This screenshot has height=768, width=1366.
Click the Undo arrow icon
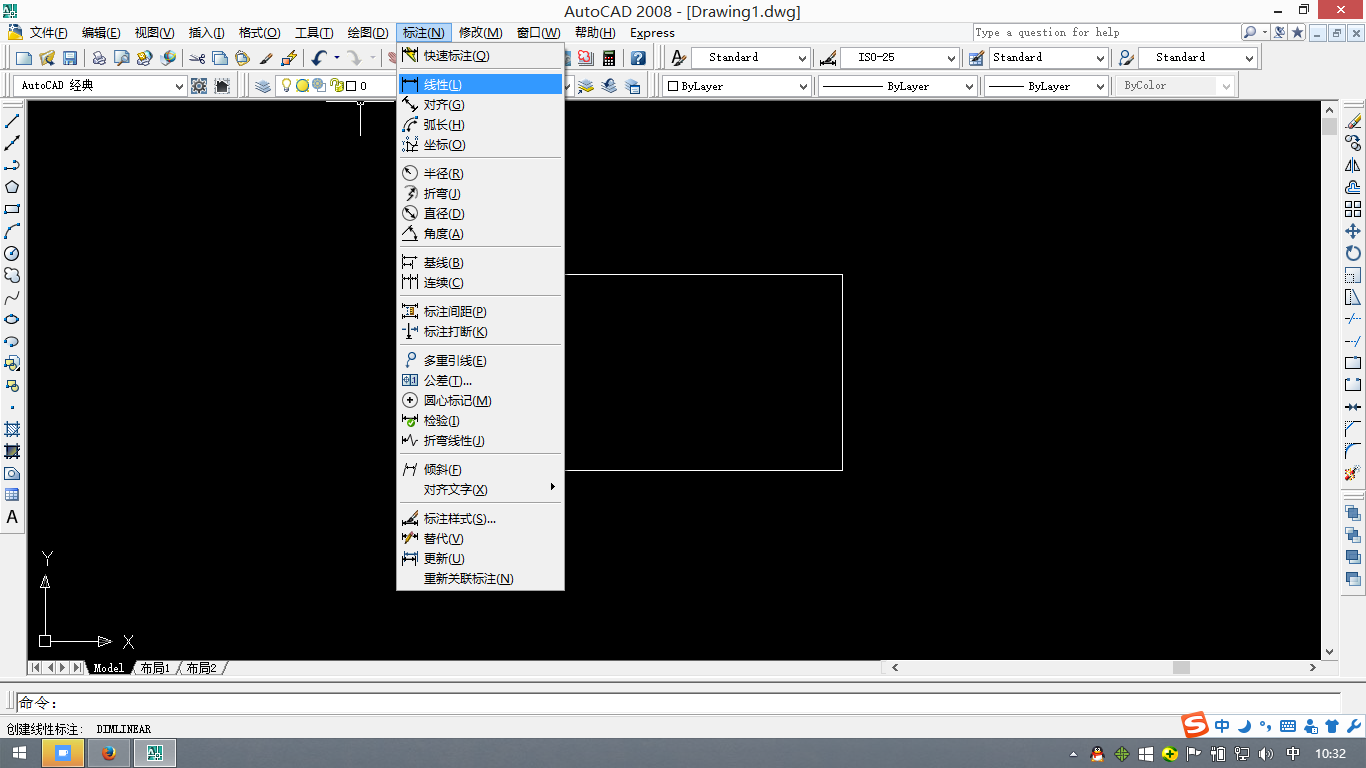pyautogui.click(x=319, y=58)
